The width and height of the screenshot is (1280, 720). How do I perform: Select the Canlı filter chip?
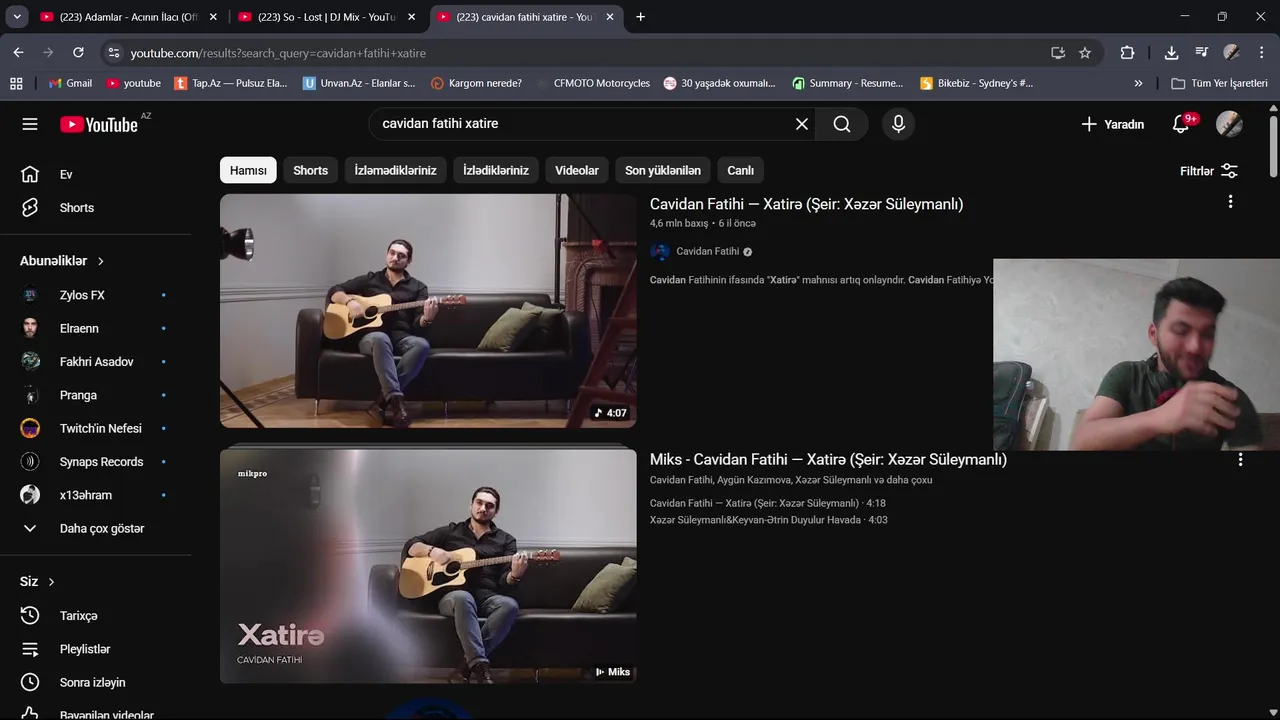(x=741, y=171)
